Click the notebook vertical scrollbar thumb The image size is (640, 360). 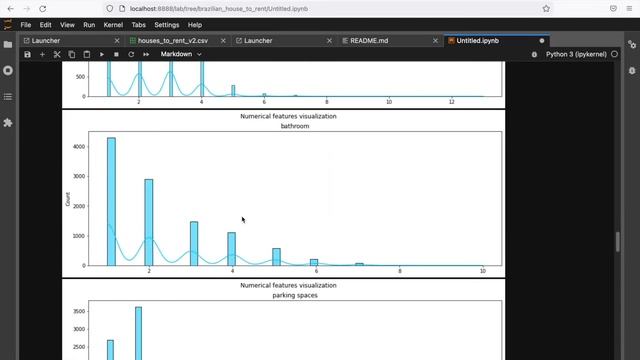point(618,242)
